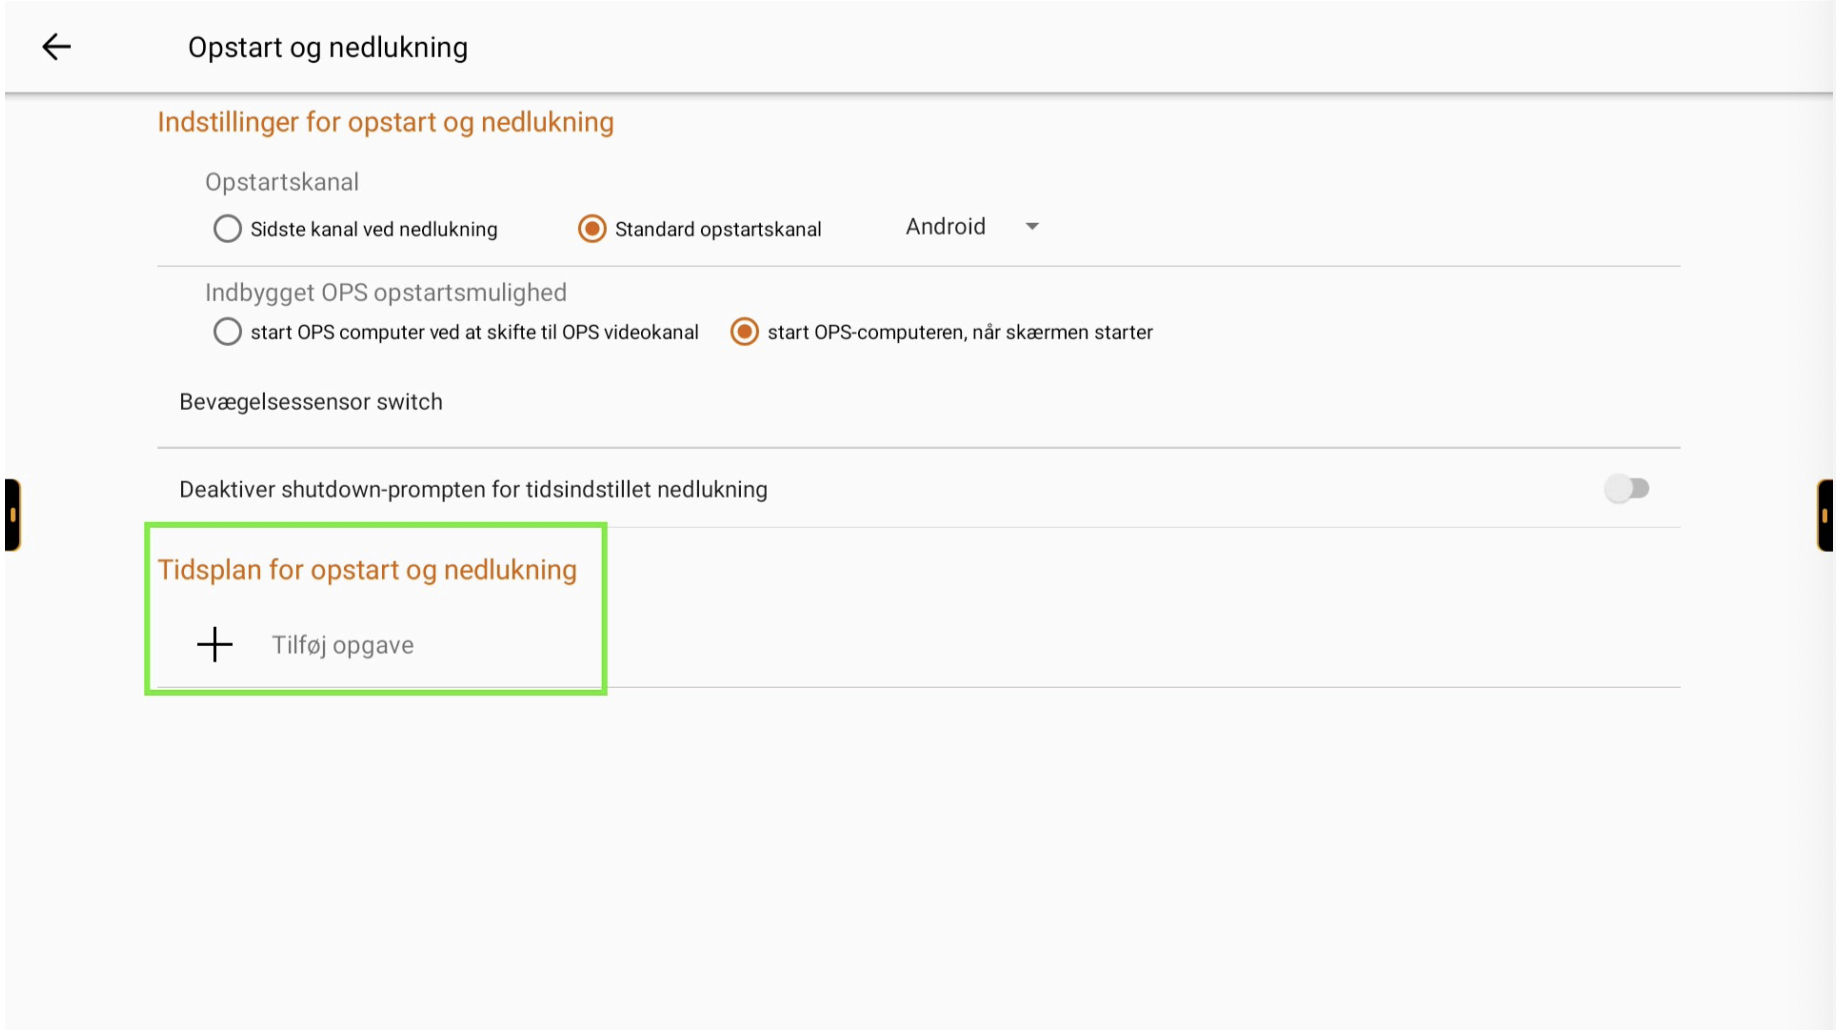Open the right edge side toolbar handle

[x=1825, y=515]
